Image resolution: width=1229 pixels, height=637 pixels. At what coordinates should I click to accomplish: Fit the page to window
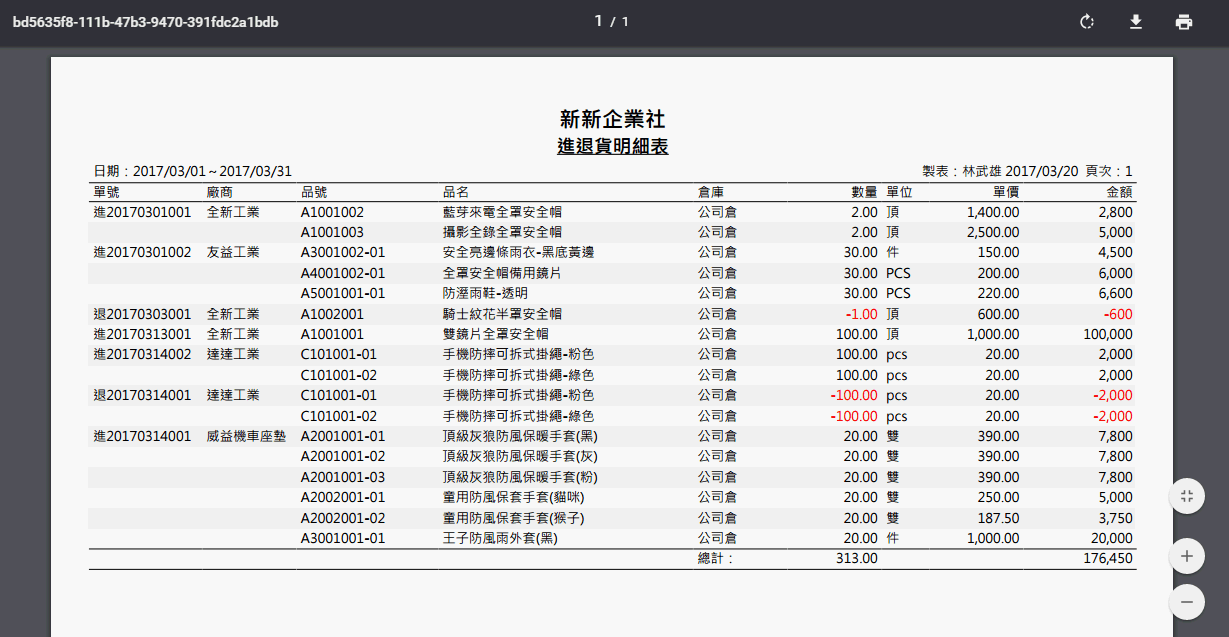(x=1187, y=496)
